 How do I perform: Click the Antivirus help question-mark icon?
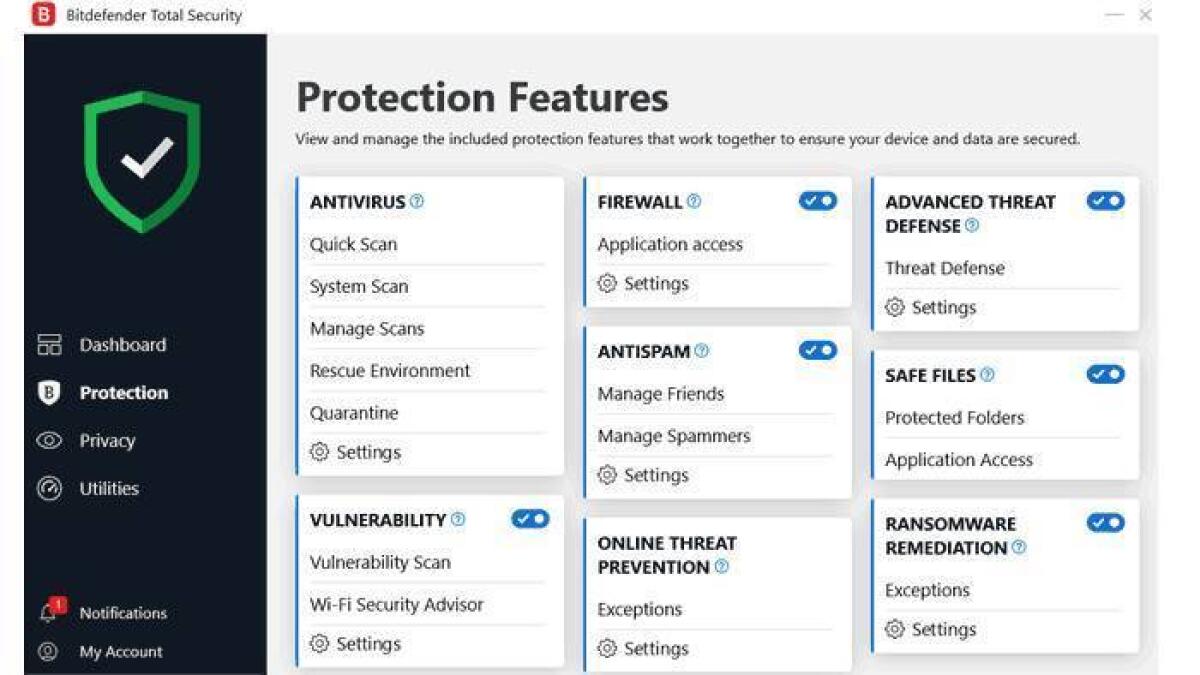pos(414,200)
